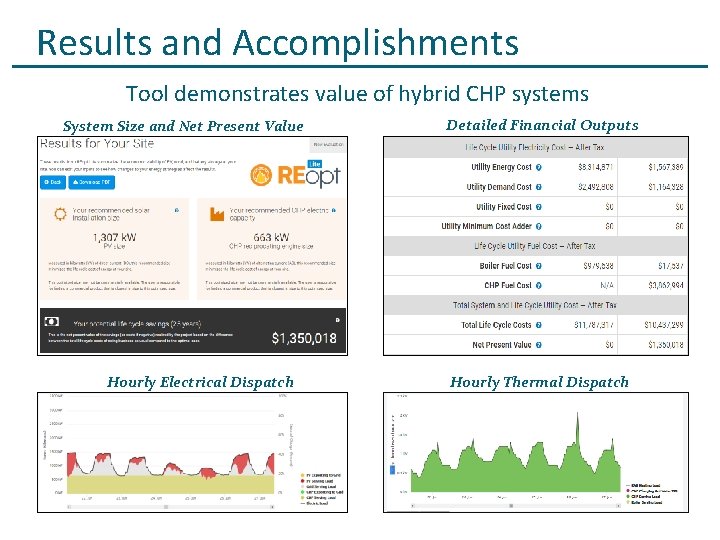Viewport: 720px width, 540px height.
Task: Select the $1,350,018 savings amount
Action: pyautogui.click(x=304, y=338)
